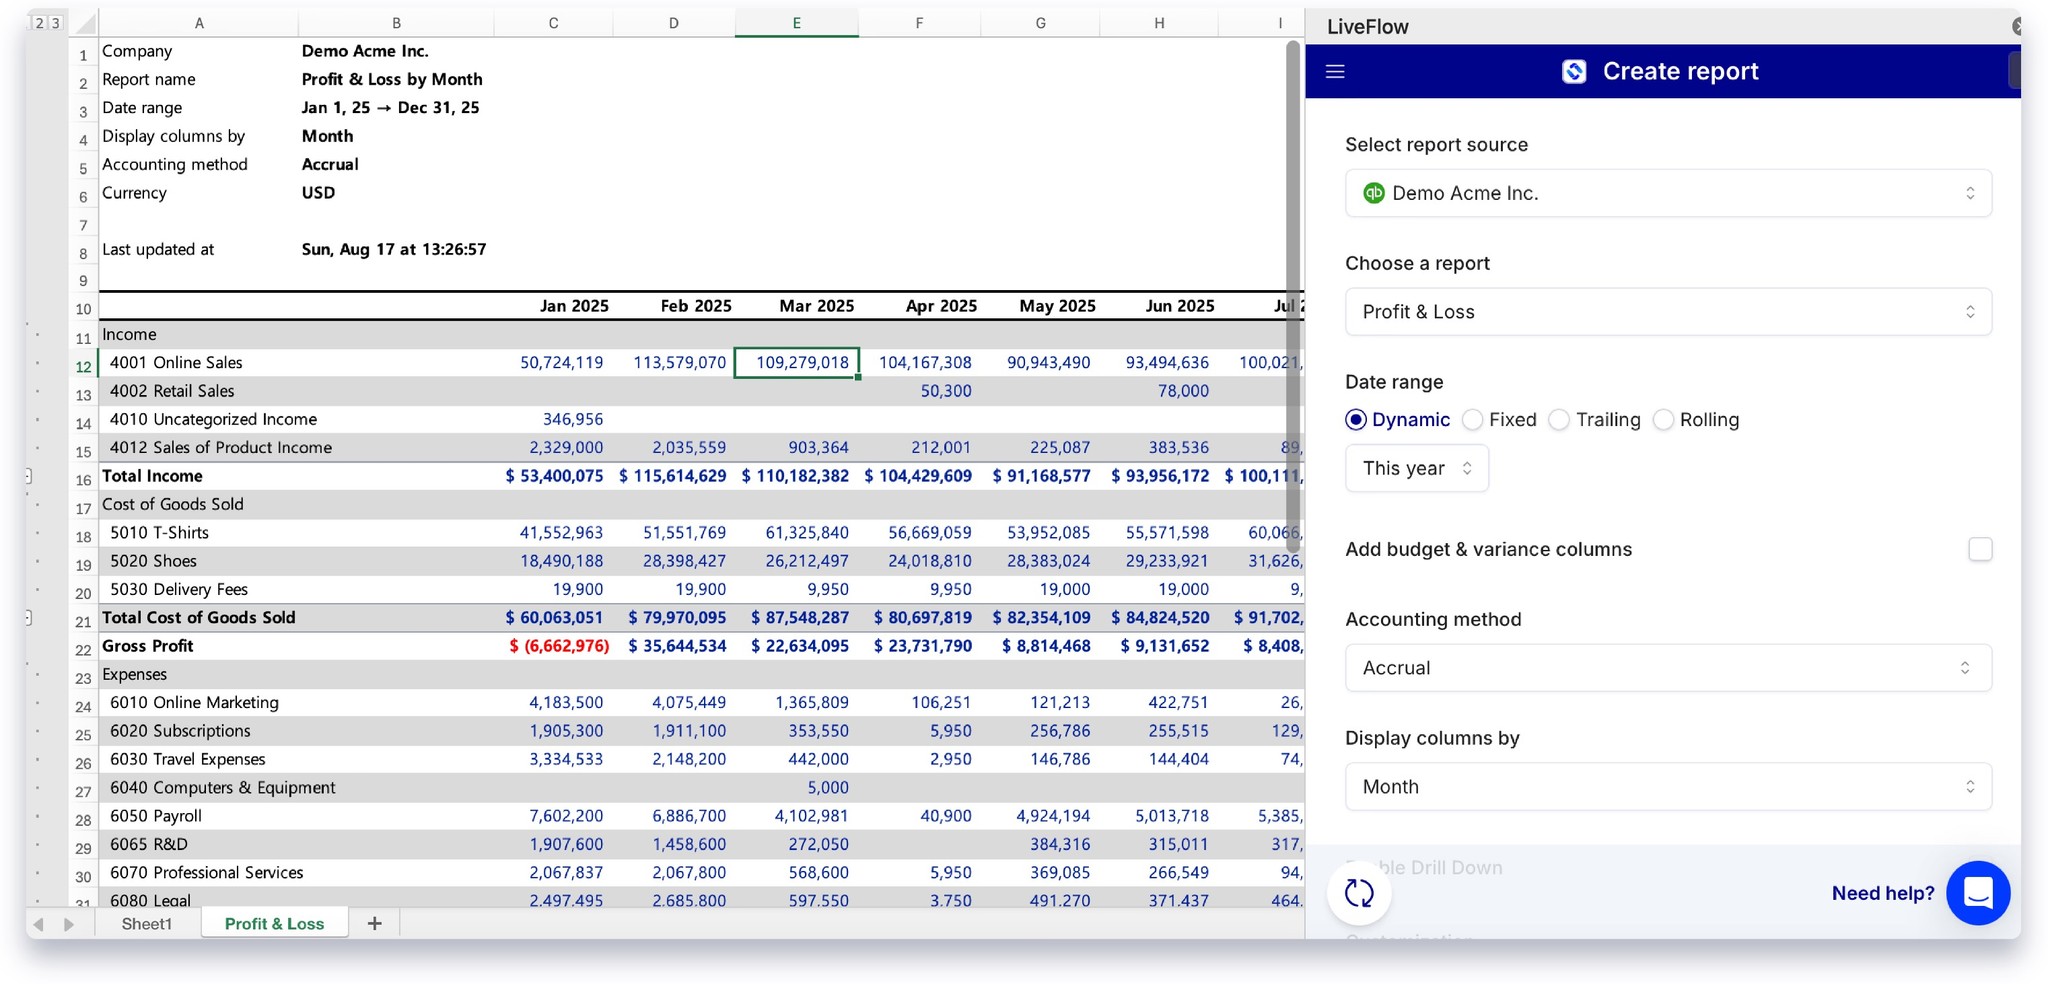2048x984 pixels.
Task: Select the Trailing date range option
Action: [x=1560, y=420]
